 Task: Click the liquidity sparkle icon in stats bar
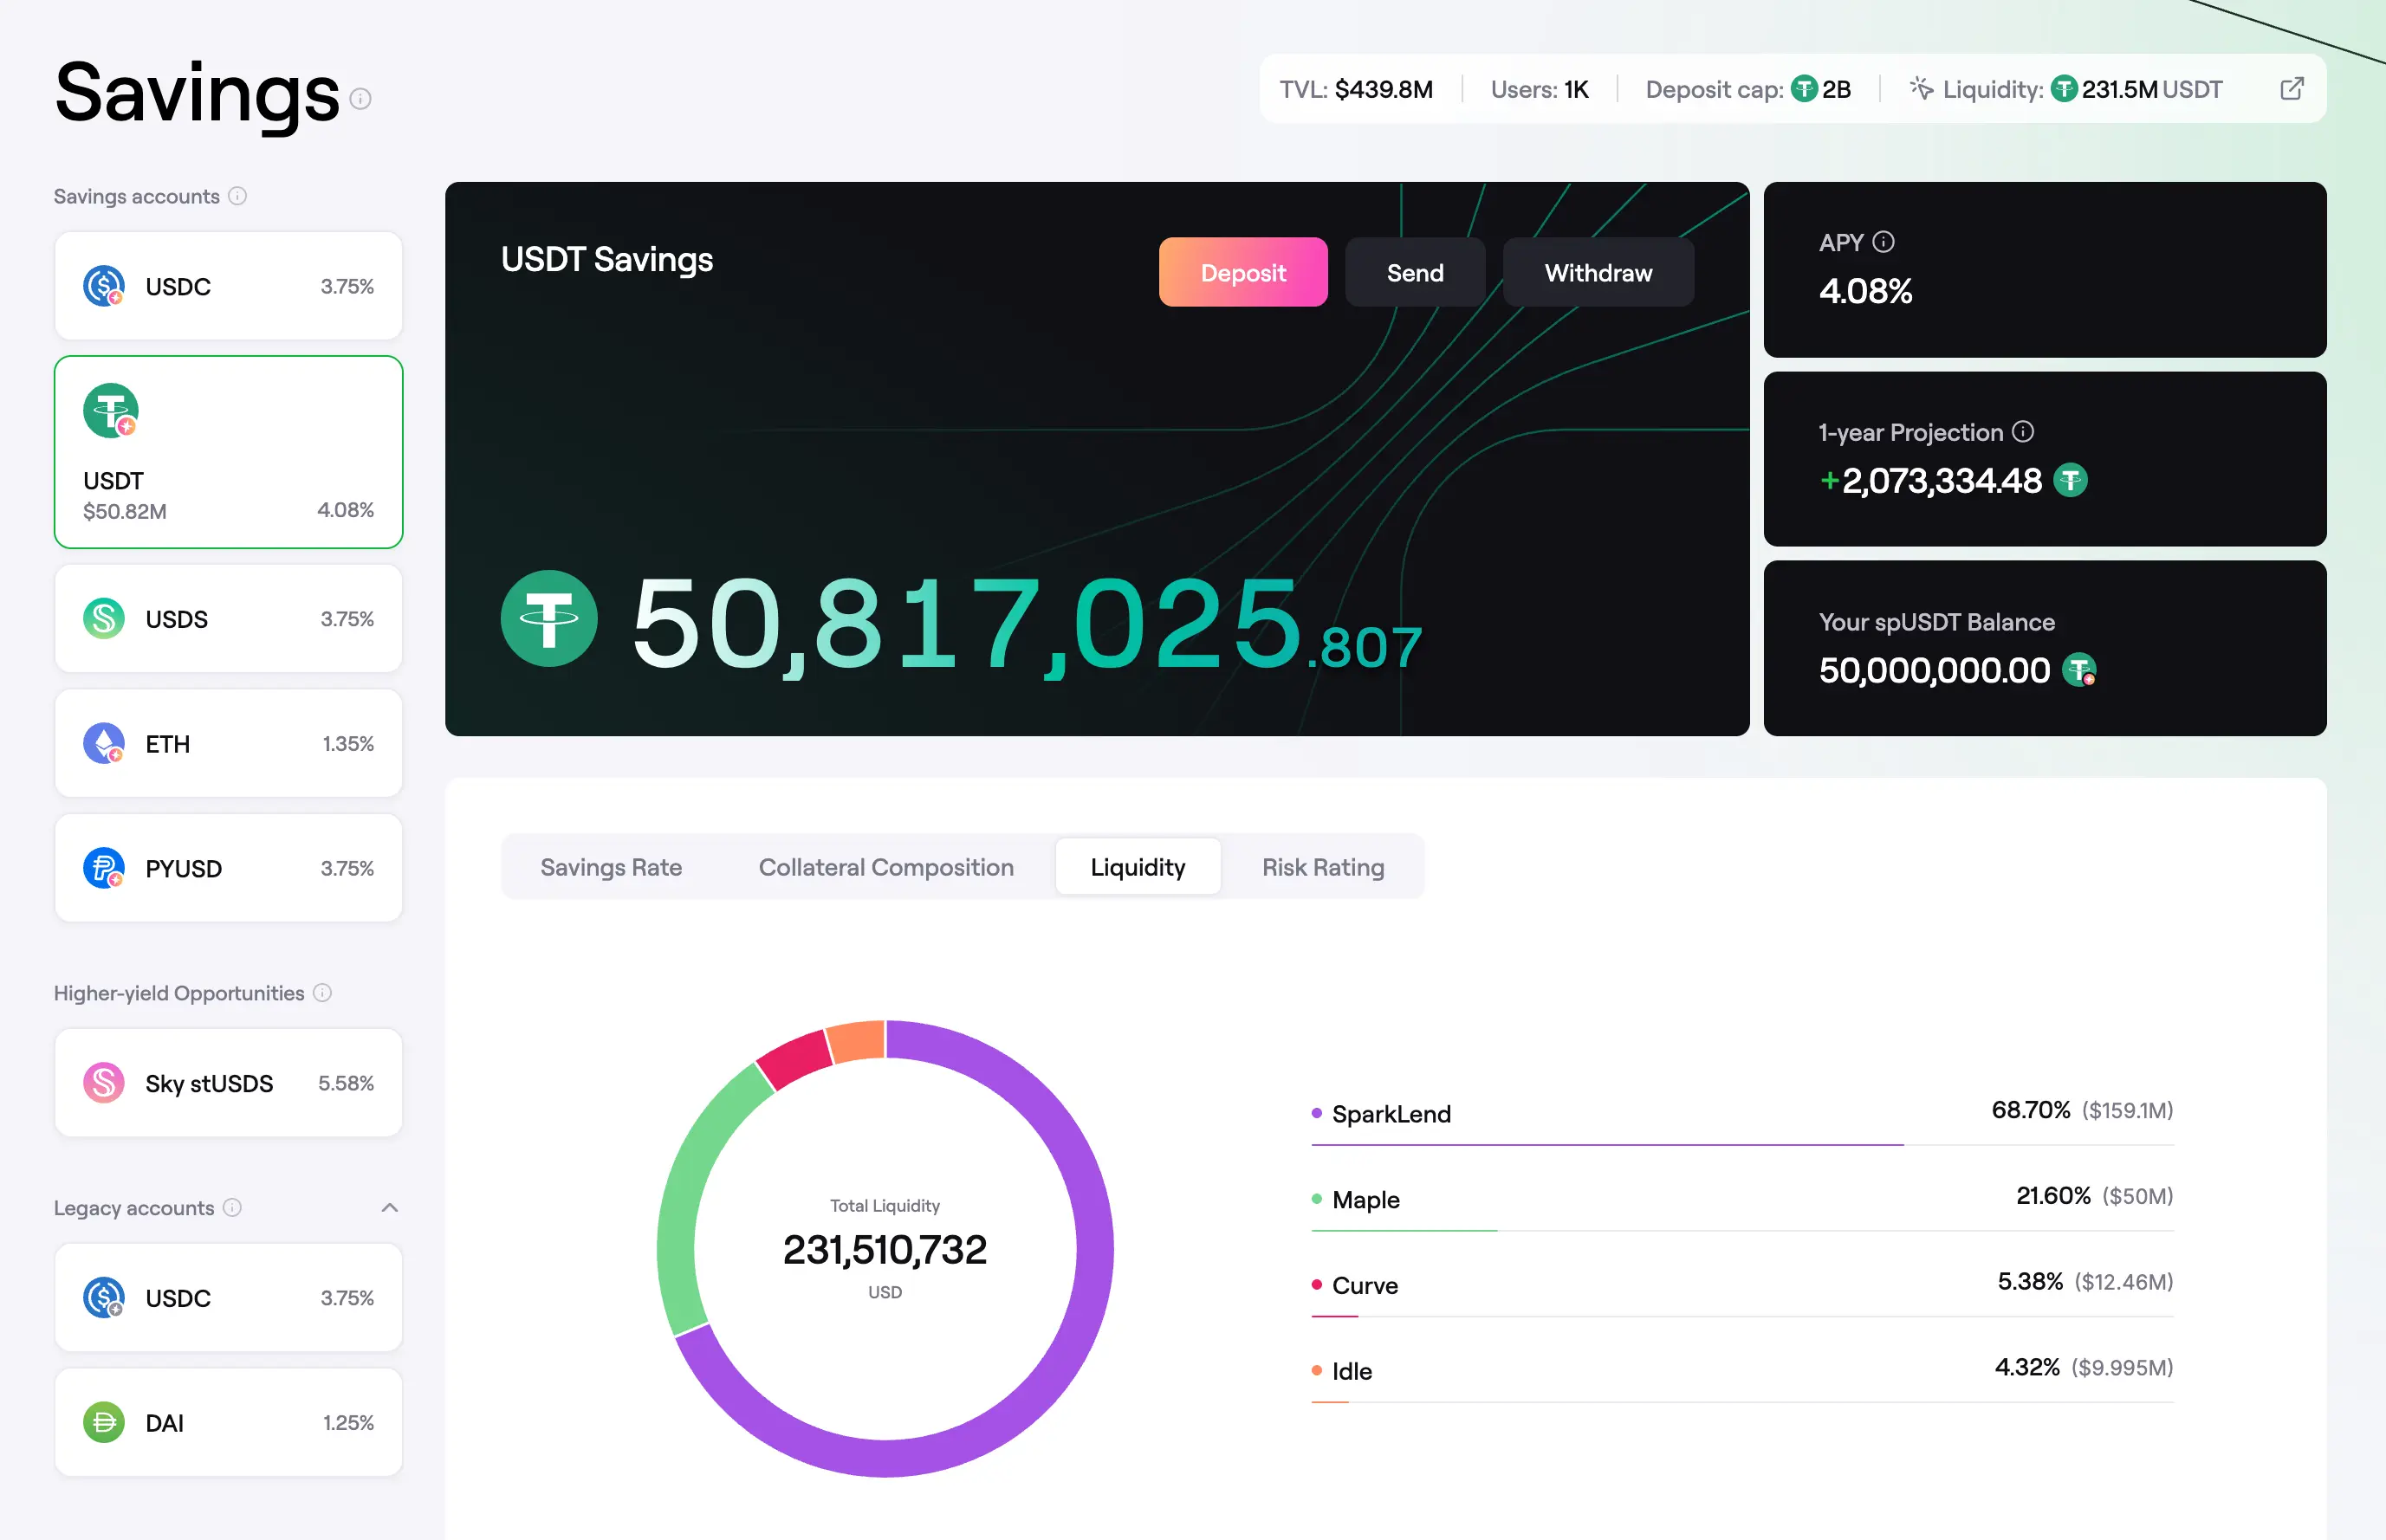tap(1920, 88)
